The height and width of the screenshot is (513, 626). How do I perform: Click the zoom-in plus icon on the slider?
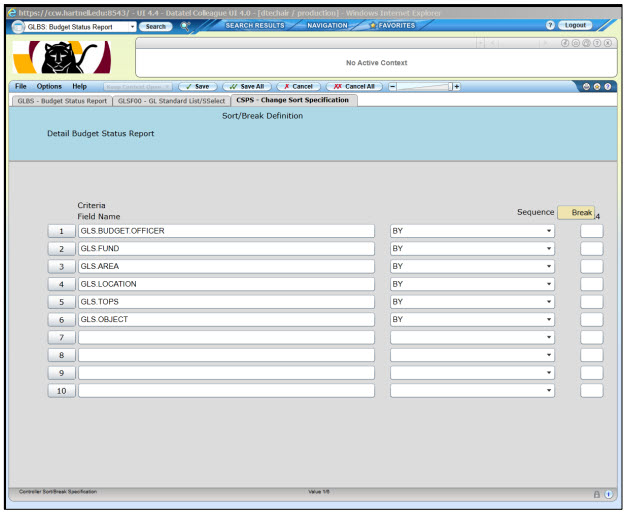pos(457,87)
